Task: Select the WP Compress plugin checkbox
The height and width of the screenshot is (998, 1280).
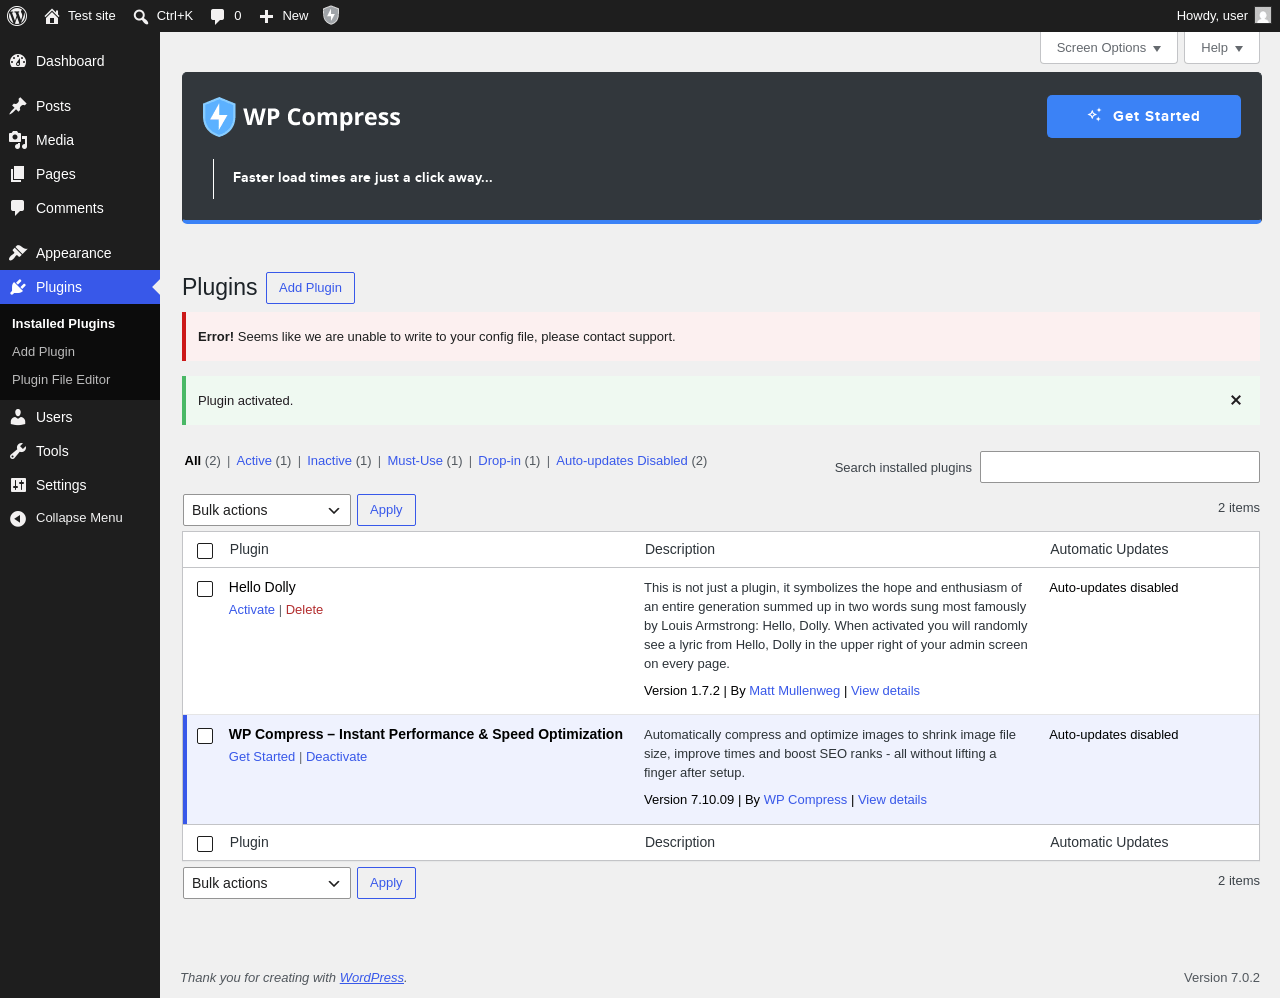Action: (205, 736)
